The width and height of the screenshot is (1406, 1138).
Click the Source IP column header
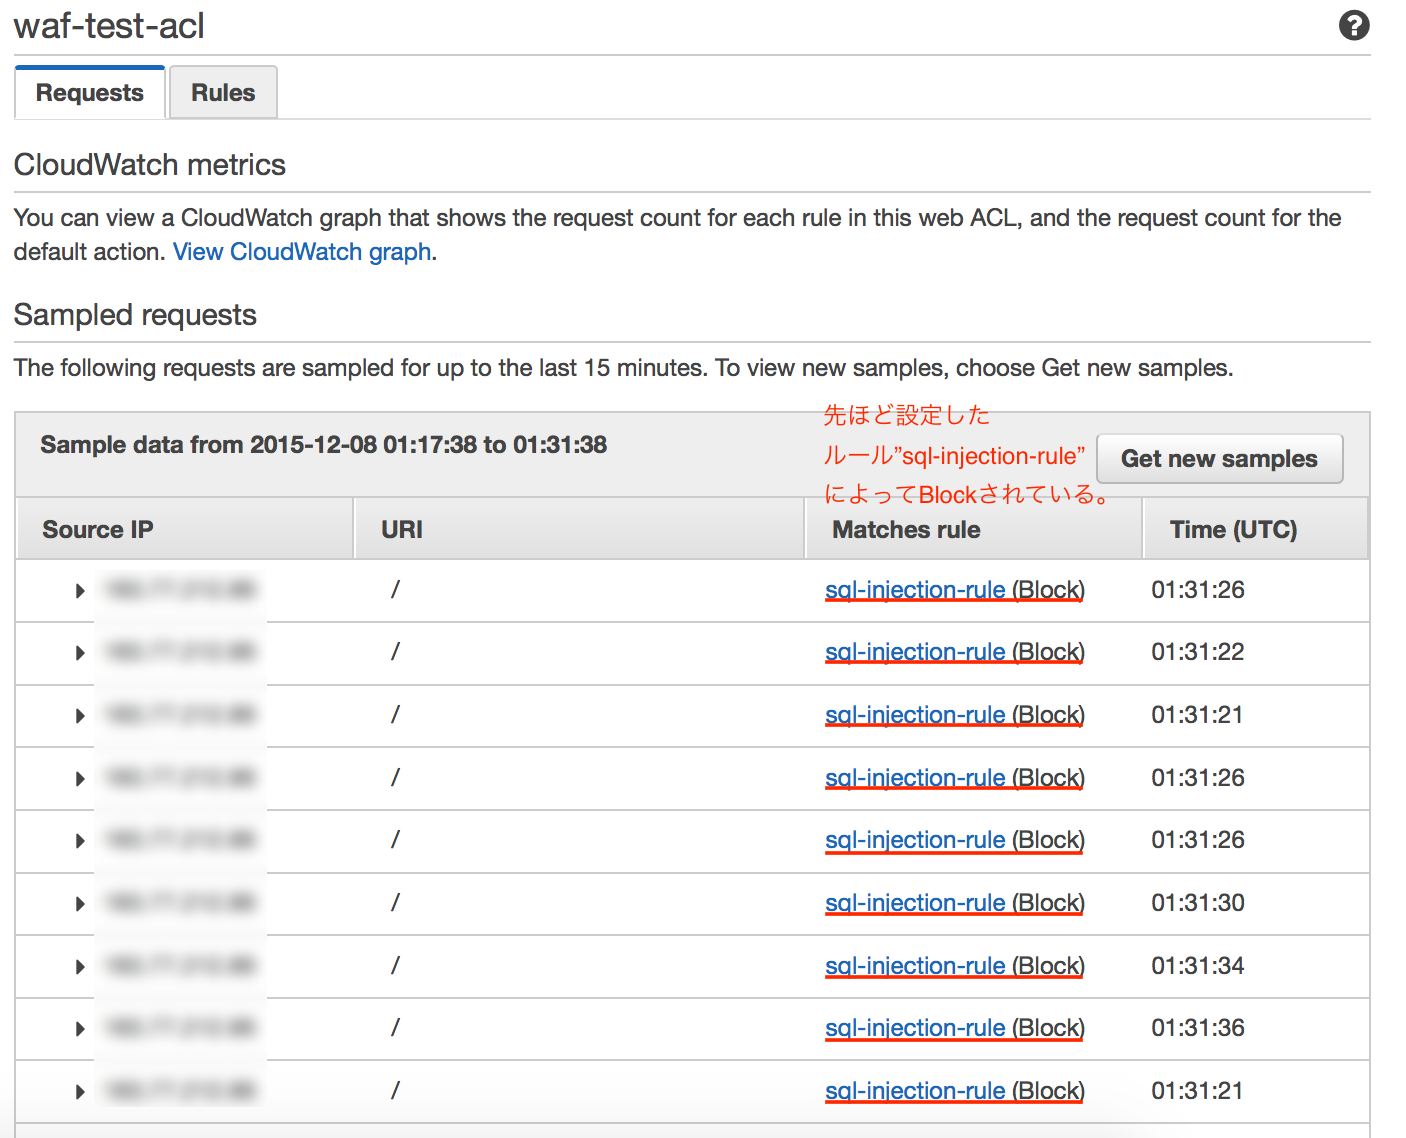click(97, 528)
